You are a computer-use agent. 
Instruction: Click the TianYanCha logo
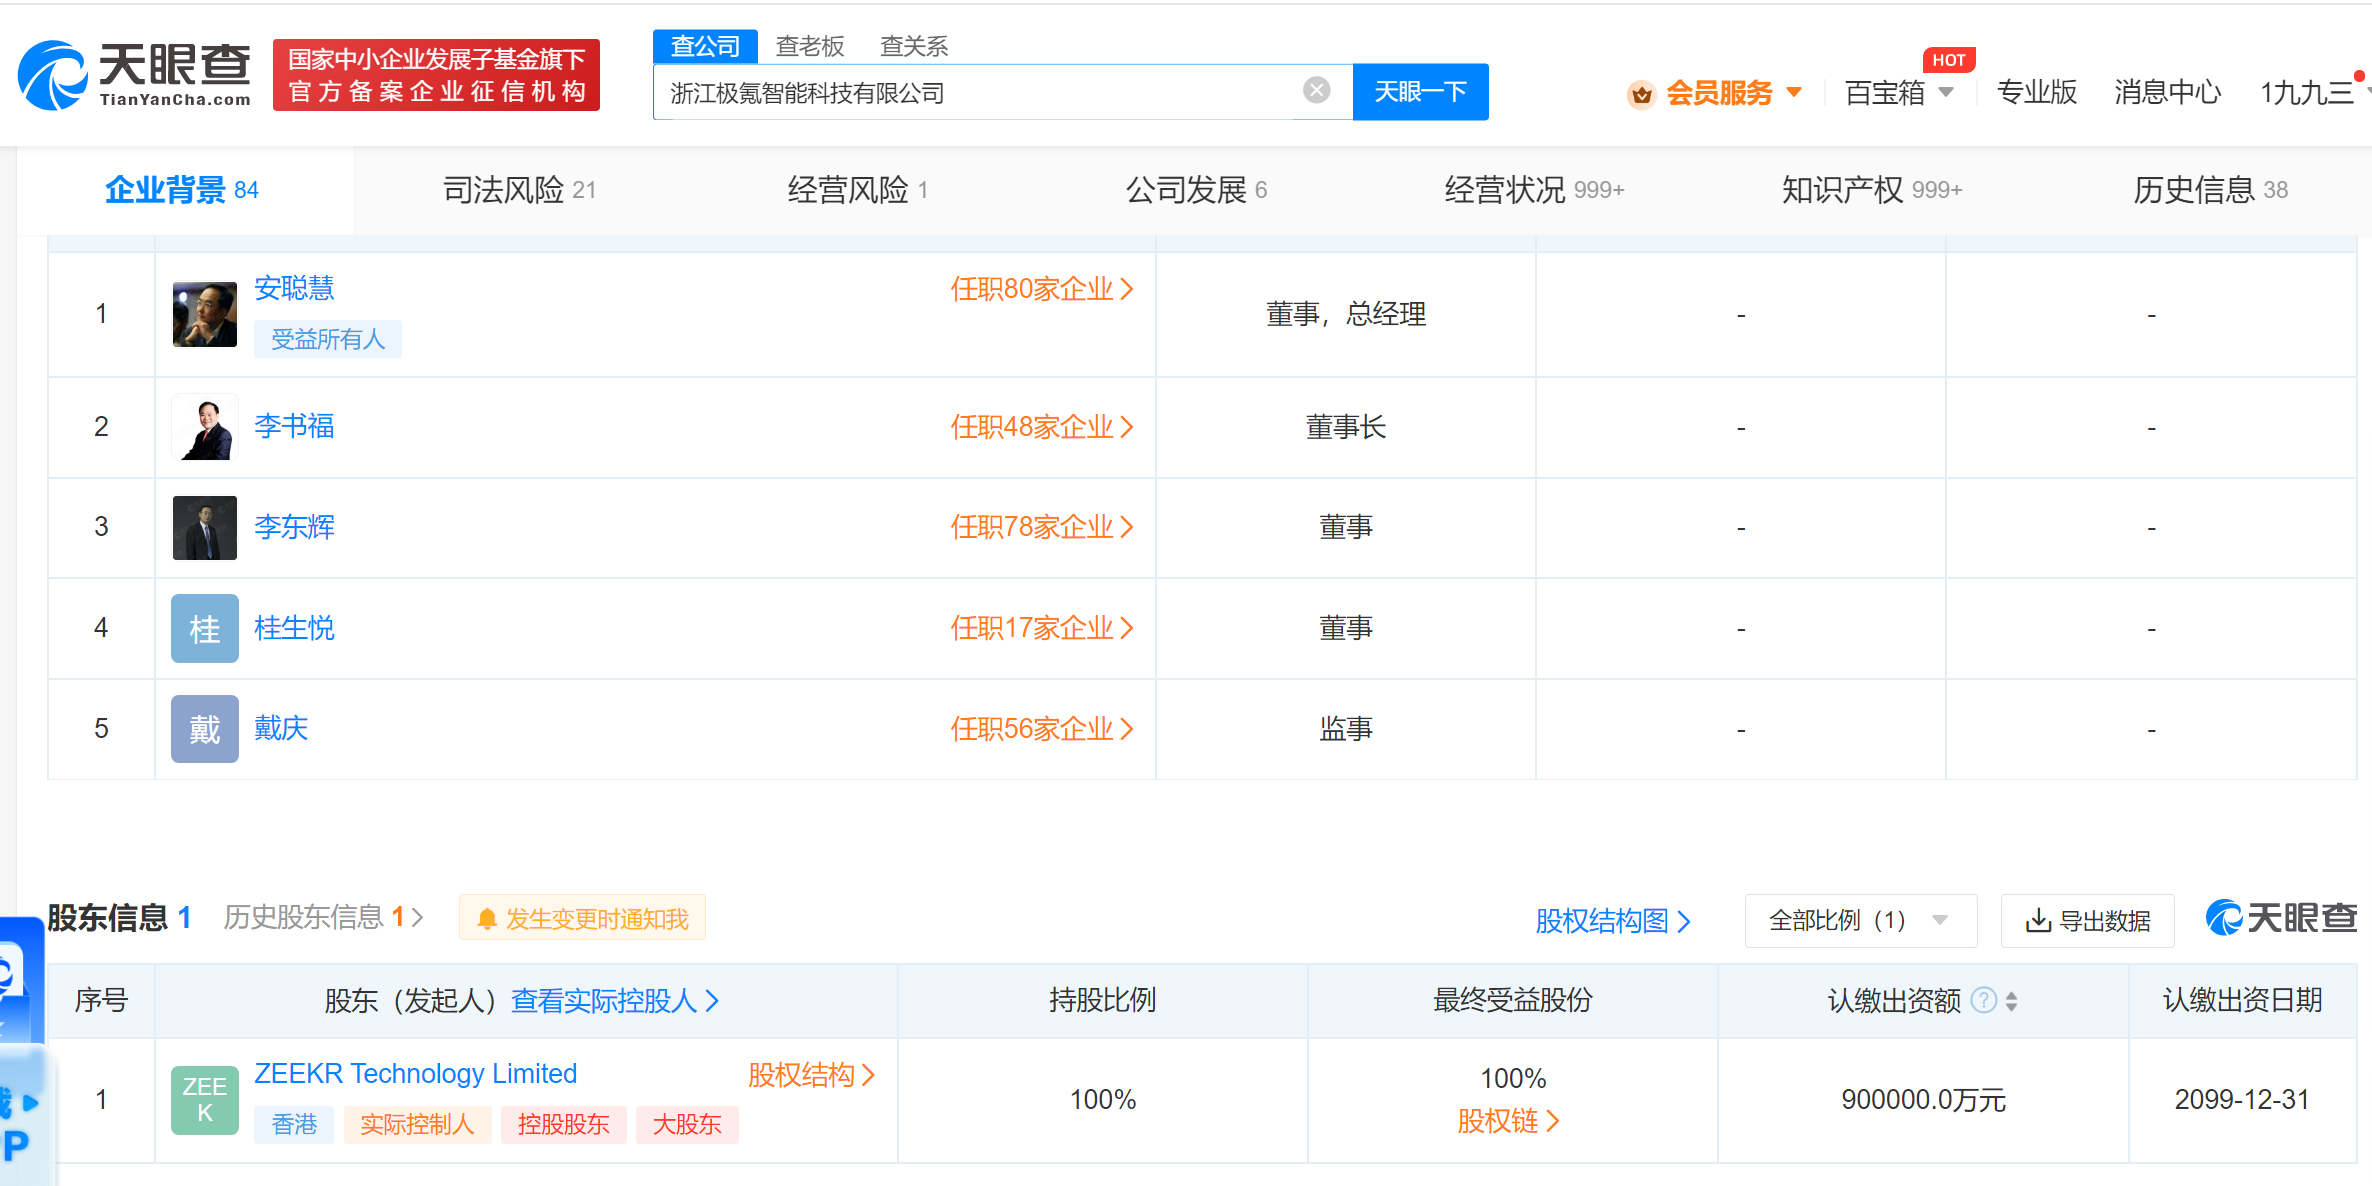click(135, 75)
